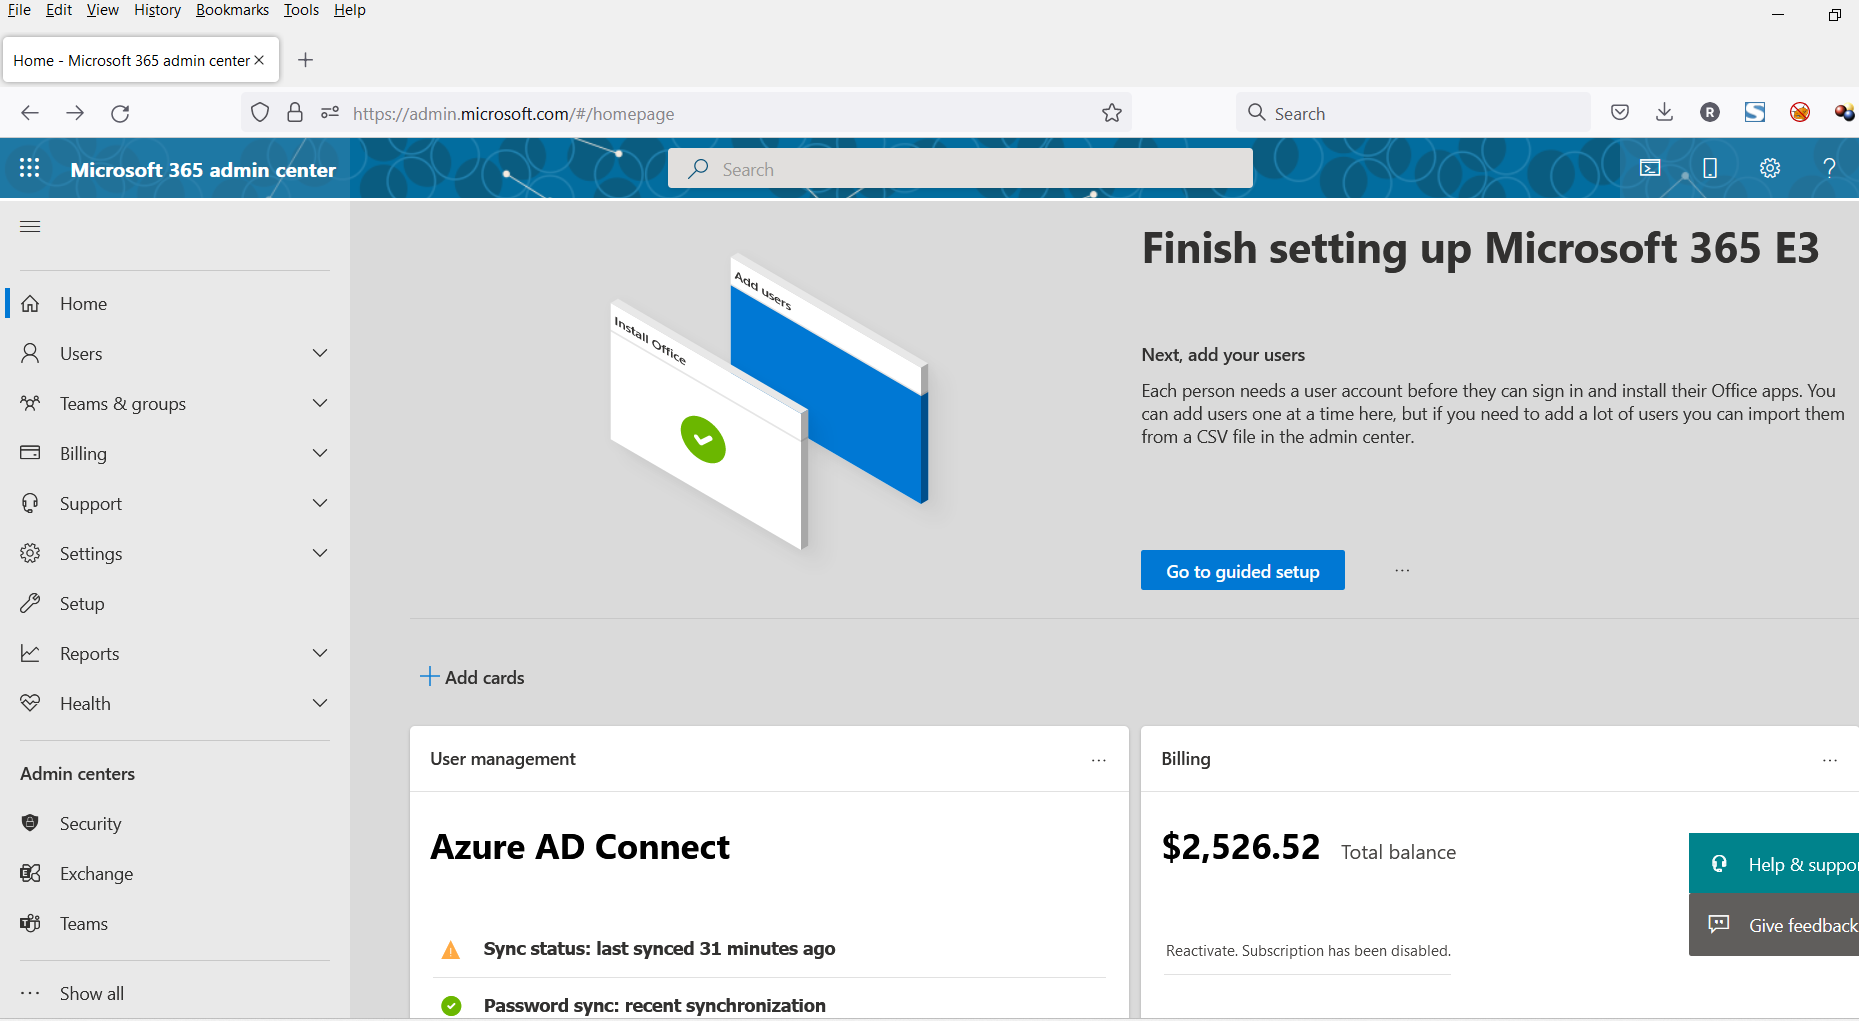1859x1021 pixels.
Task: Click the ellipsis icon beside Show all
Action: tap(30, 993)
